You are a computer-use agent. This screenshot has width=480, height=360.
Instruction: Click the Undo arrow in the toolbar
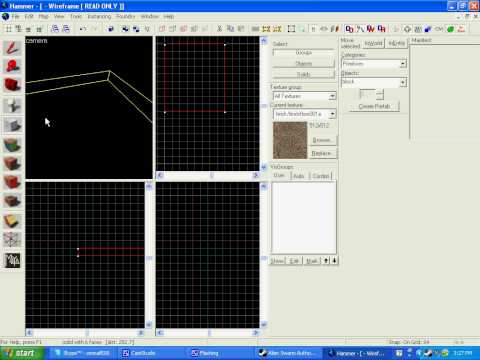pyautogui.click(x=83, y=29)
